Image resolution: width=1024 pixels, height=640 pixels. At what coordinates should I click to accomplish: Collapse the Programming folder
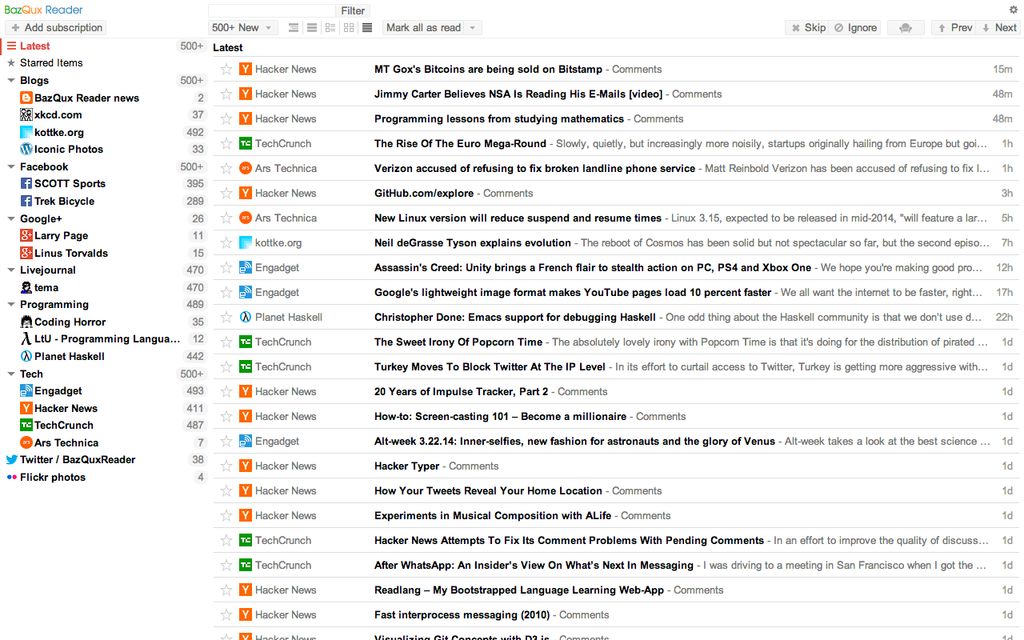[x=9, y=304]
